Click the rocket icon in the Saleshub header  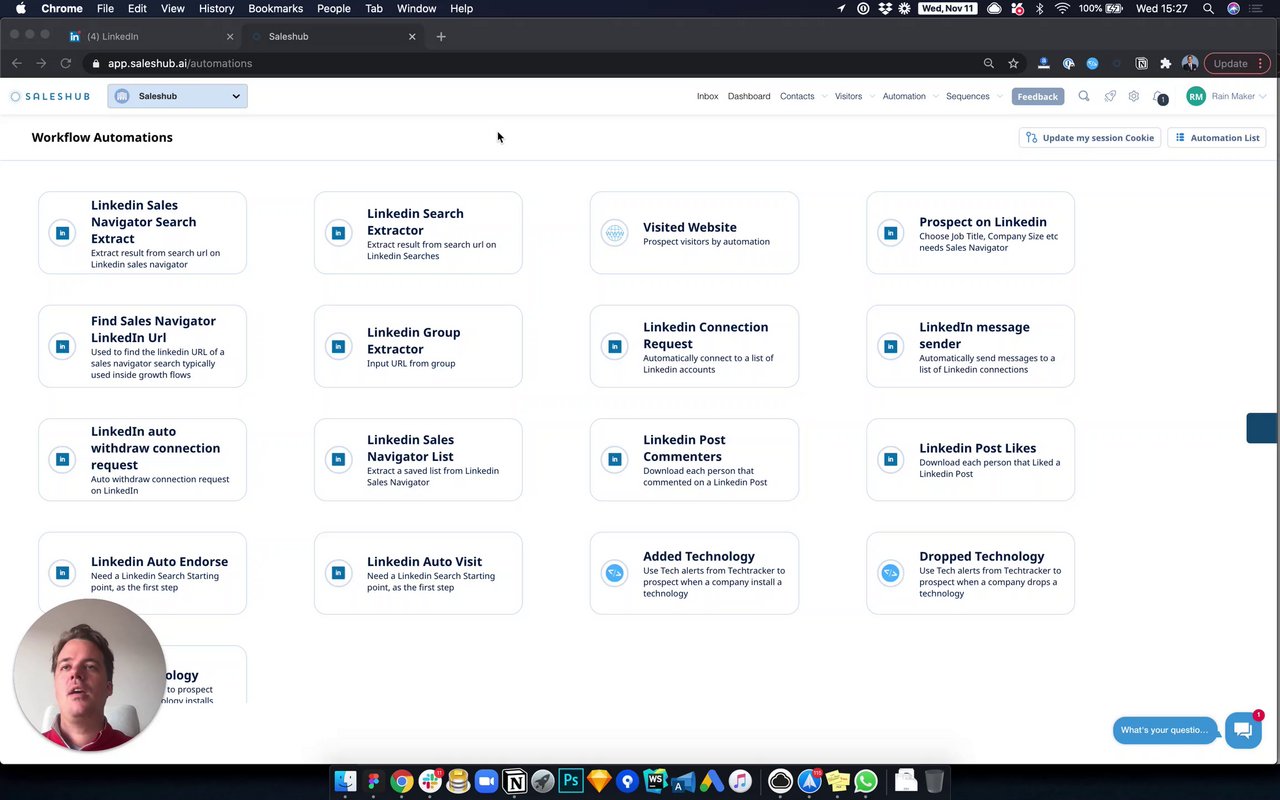tap(1110, 96)
